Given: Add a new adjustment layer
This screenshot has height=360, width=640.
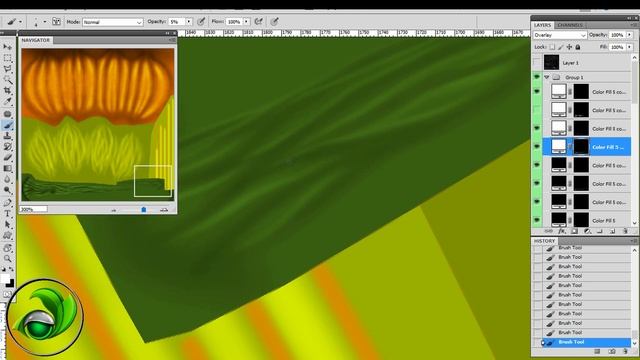Looking at the screenshot, I should click(x=587, y=231).
